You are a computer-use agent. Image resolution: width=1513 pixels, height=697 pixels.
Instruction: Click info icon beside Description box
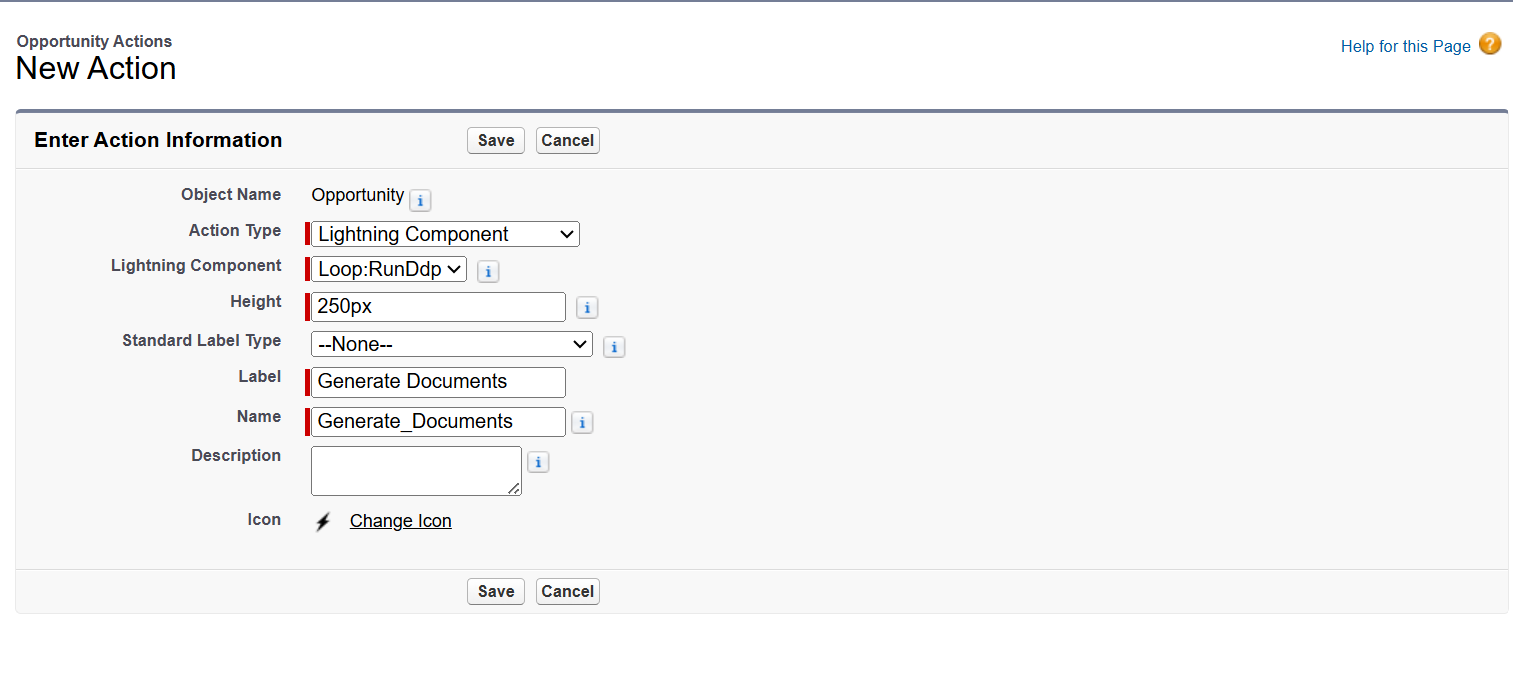pyautogui.click(x=538, y=462)
